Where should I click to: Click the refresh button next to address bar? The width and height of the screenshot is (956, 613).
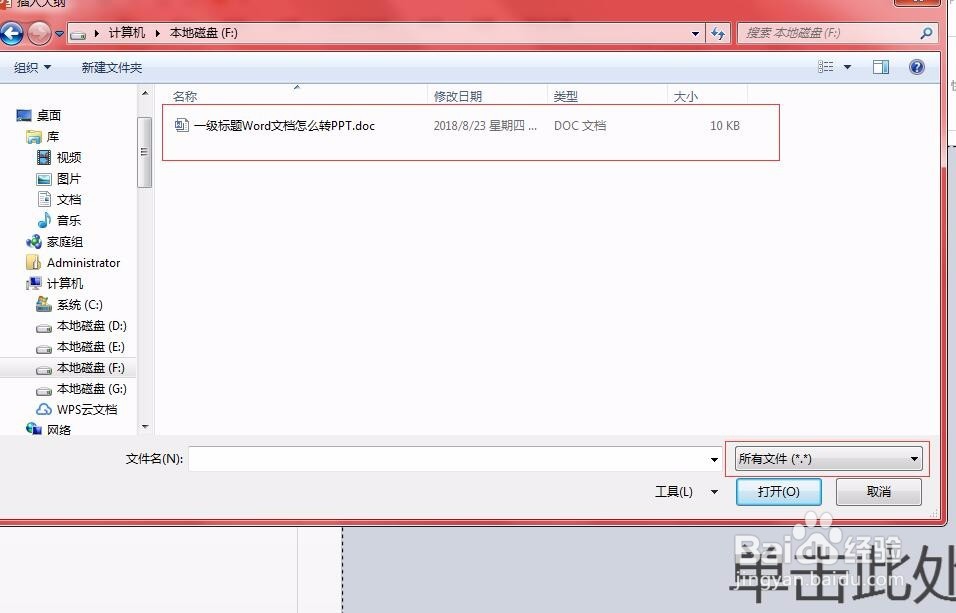click(718, 34)
